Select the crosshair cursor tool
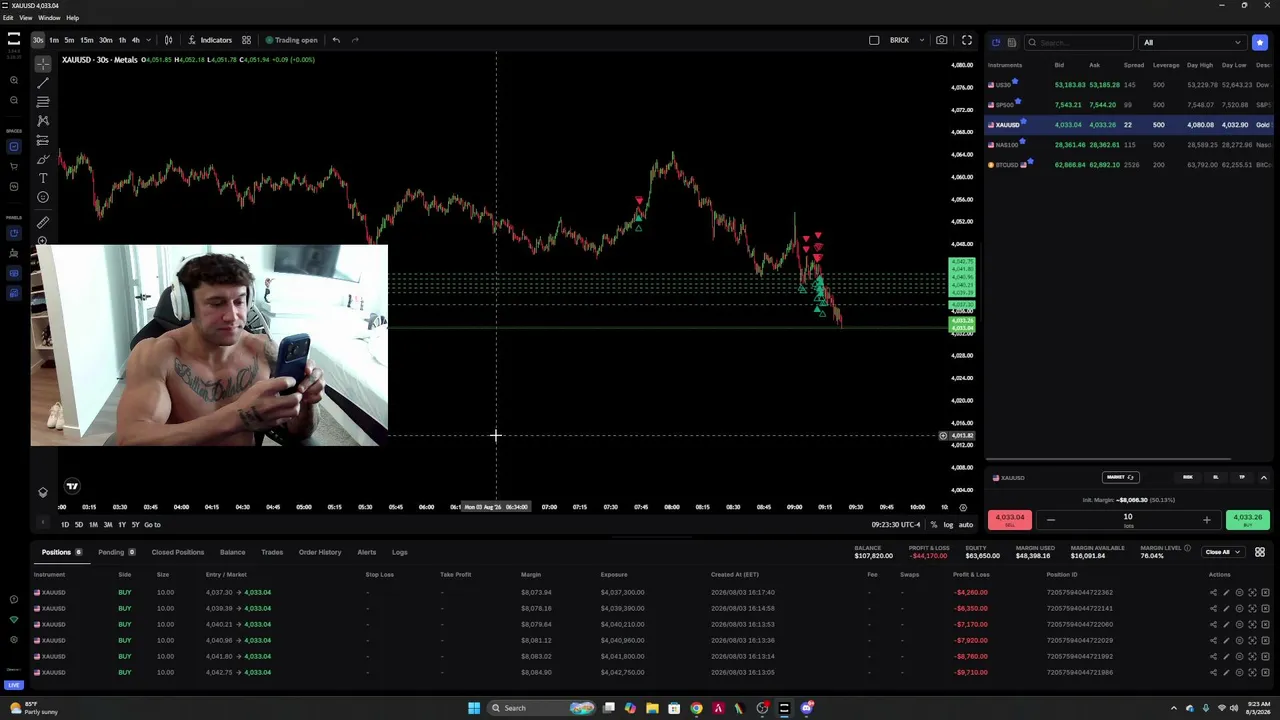The height and width of the screenshot is (720, 1280). coord(43,63)
